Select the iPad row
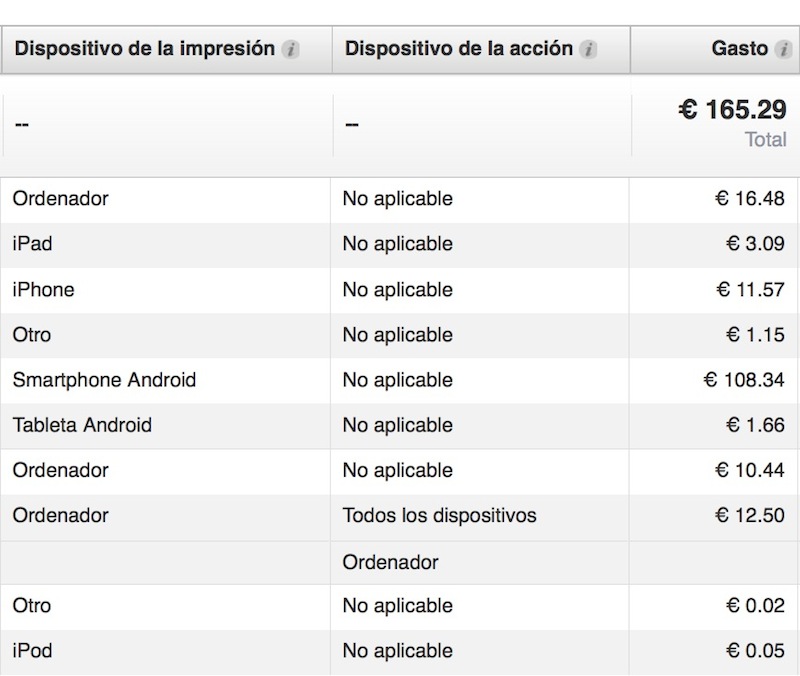800x676 pixels. [x=400, y=244]
